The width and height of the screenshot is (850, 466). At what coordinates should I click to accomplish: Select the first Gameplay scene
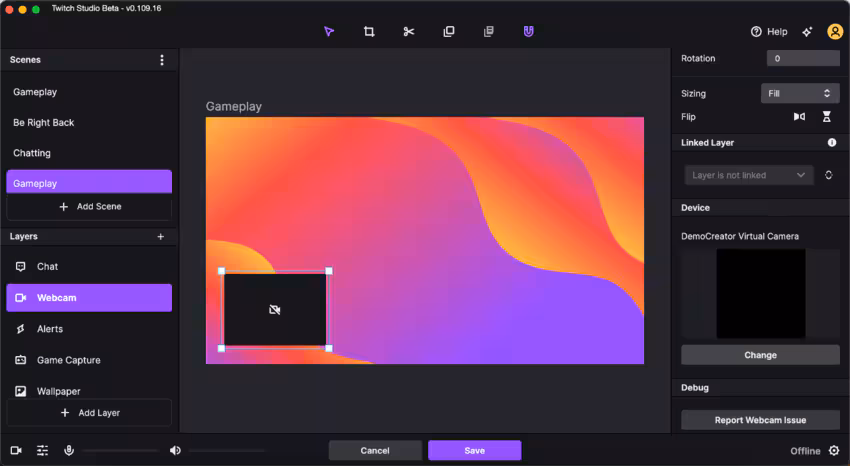tap(89, 92)
